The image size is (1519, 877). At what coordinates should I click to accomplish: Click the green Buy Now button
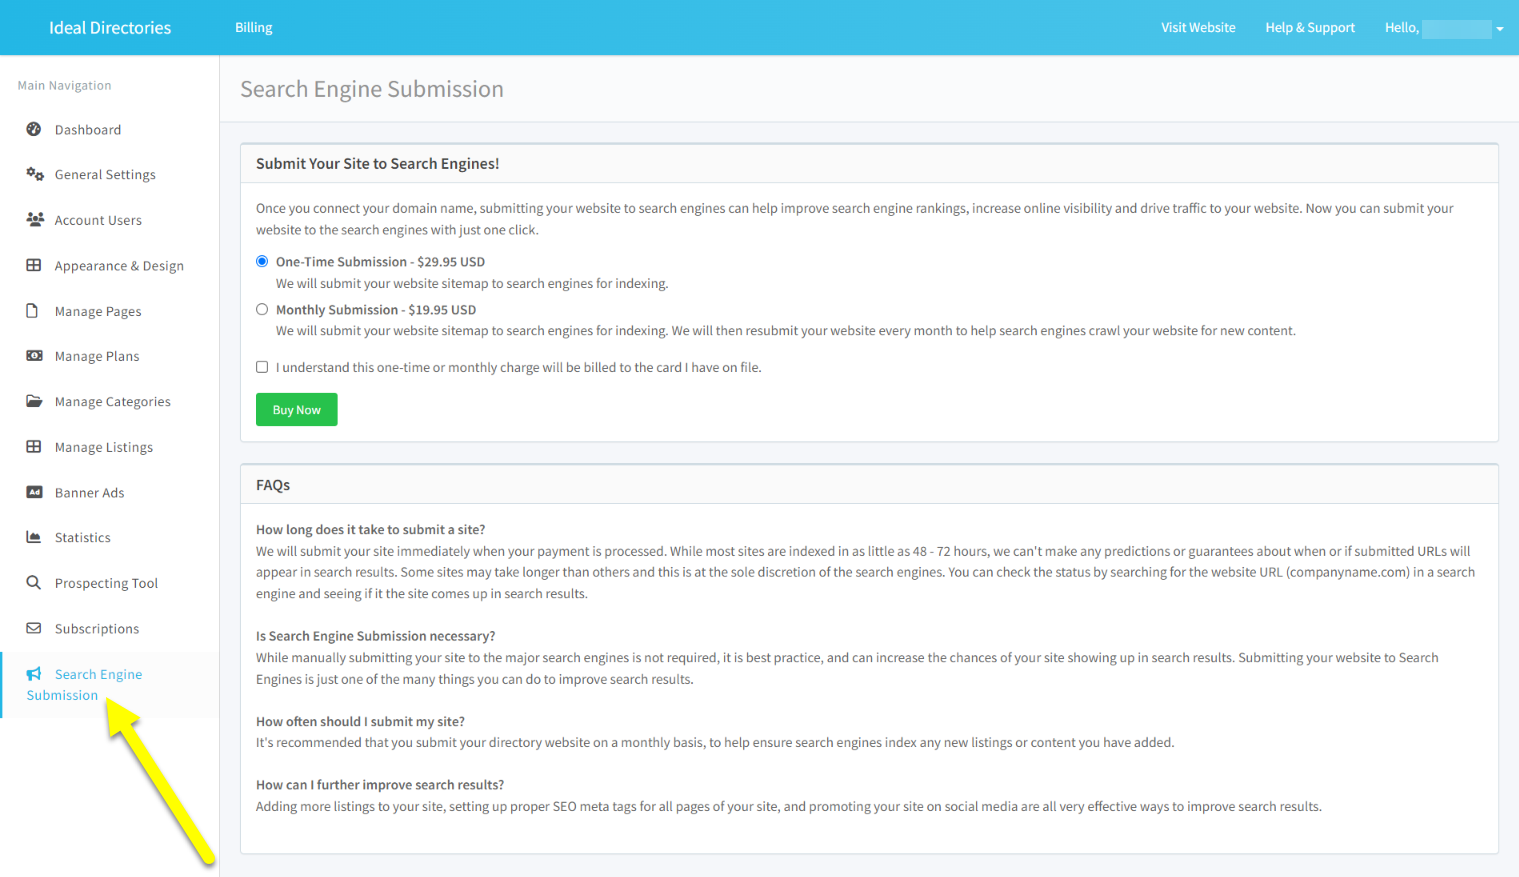(296, 410)
